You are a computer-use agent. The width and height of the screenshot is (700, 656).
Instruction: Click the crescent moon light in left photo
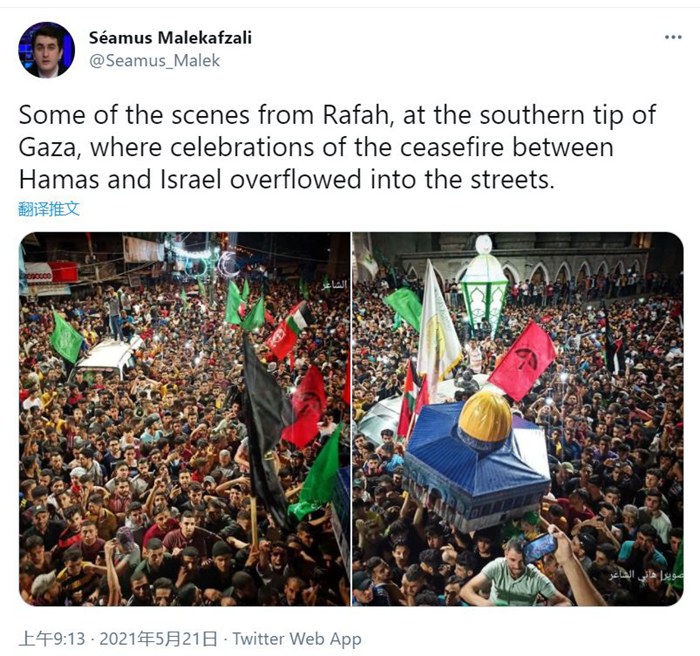228,264
